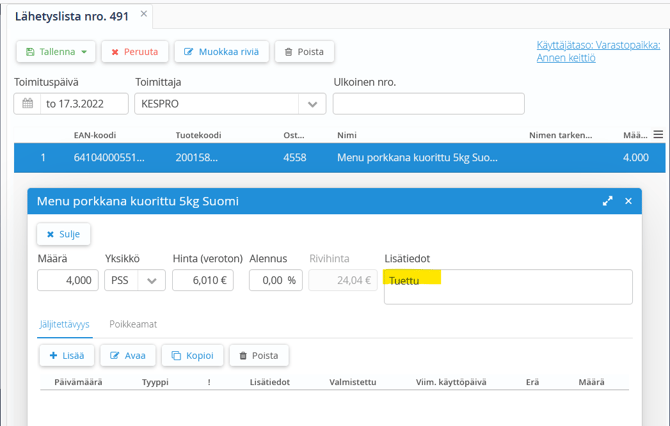
Task: Click the Lisätiedot text area with Tuettu
Action: point(508,287)
